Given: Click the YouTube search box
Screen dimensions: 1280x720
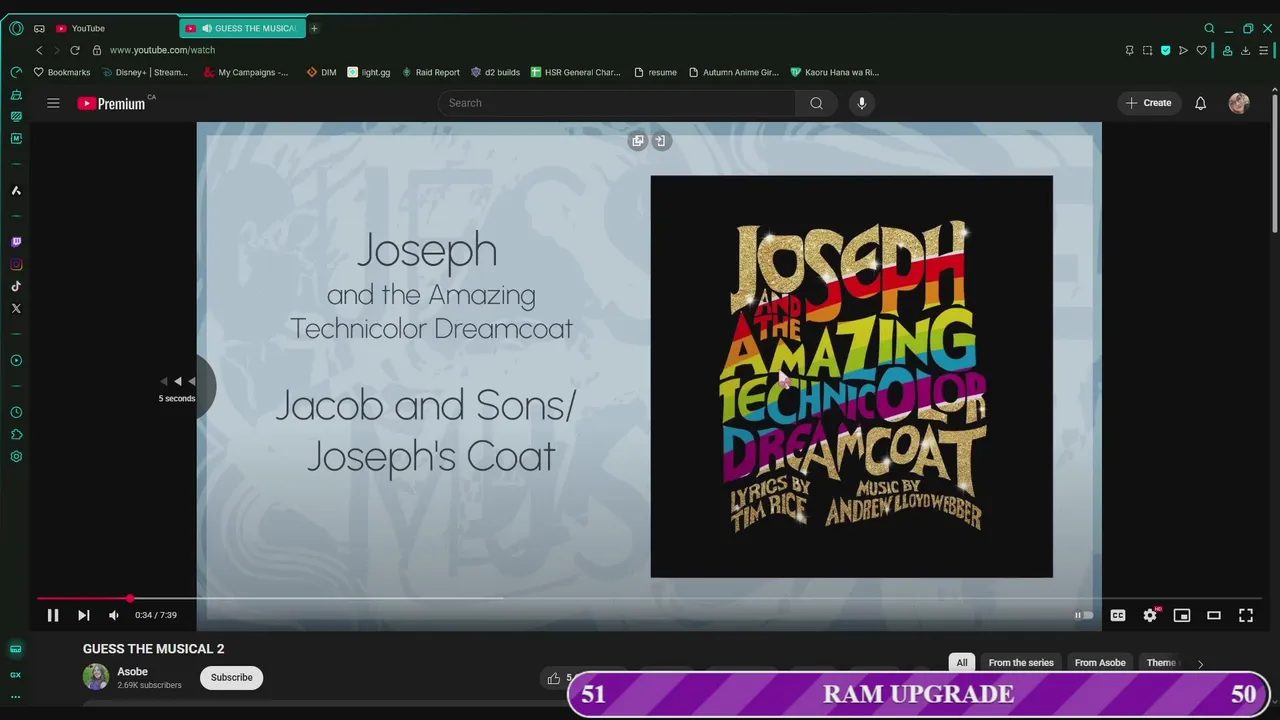Looking at the screenshot, I should click(x=617, y=103).
